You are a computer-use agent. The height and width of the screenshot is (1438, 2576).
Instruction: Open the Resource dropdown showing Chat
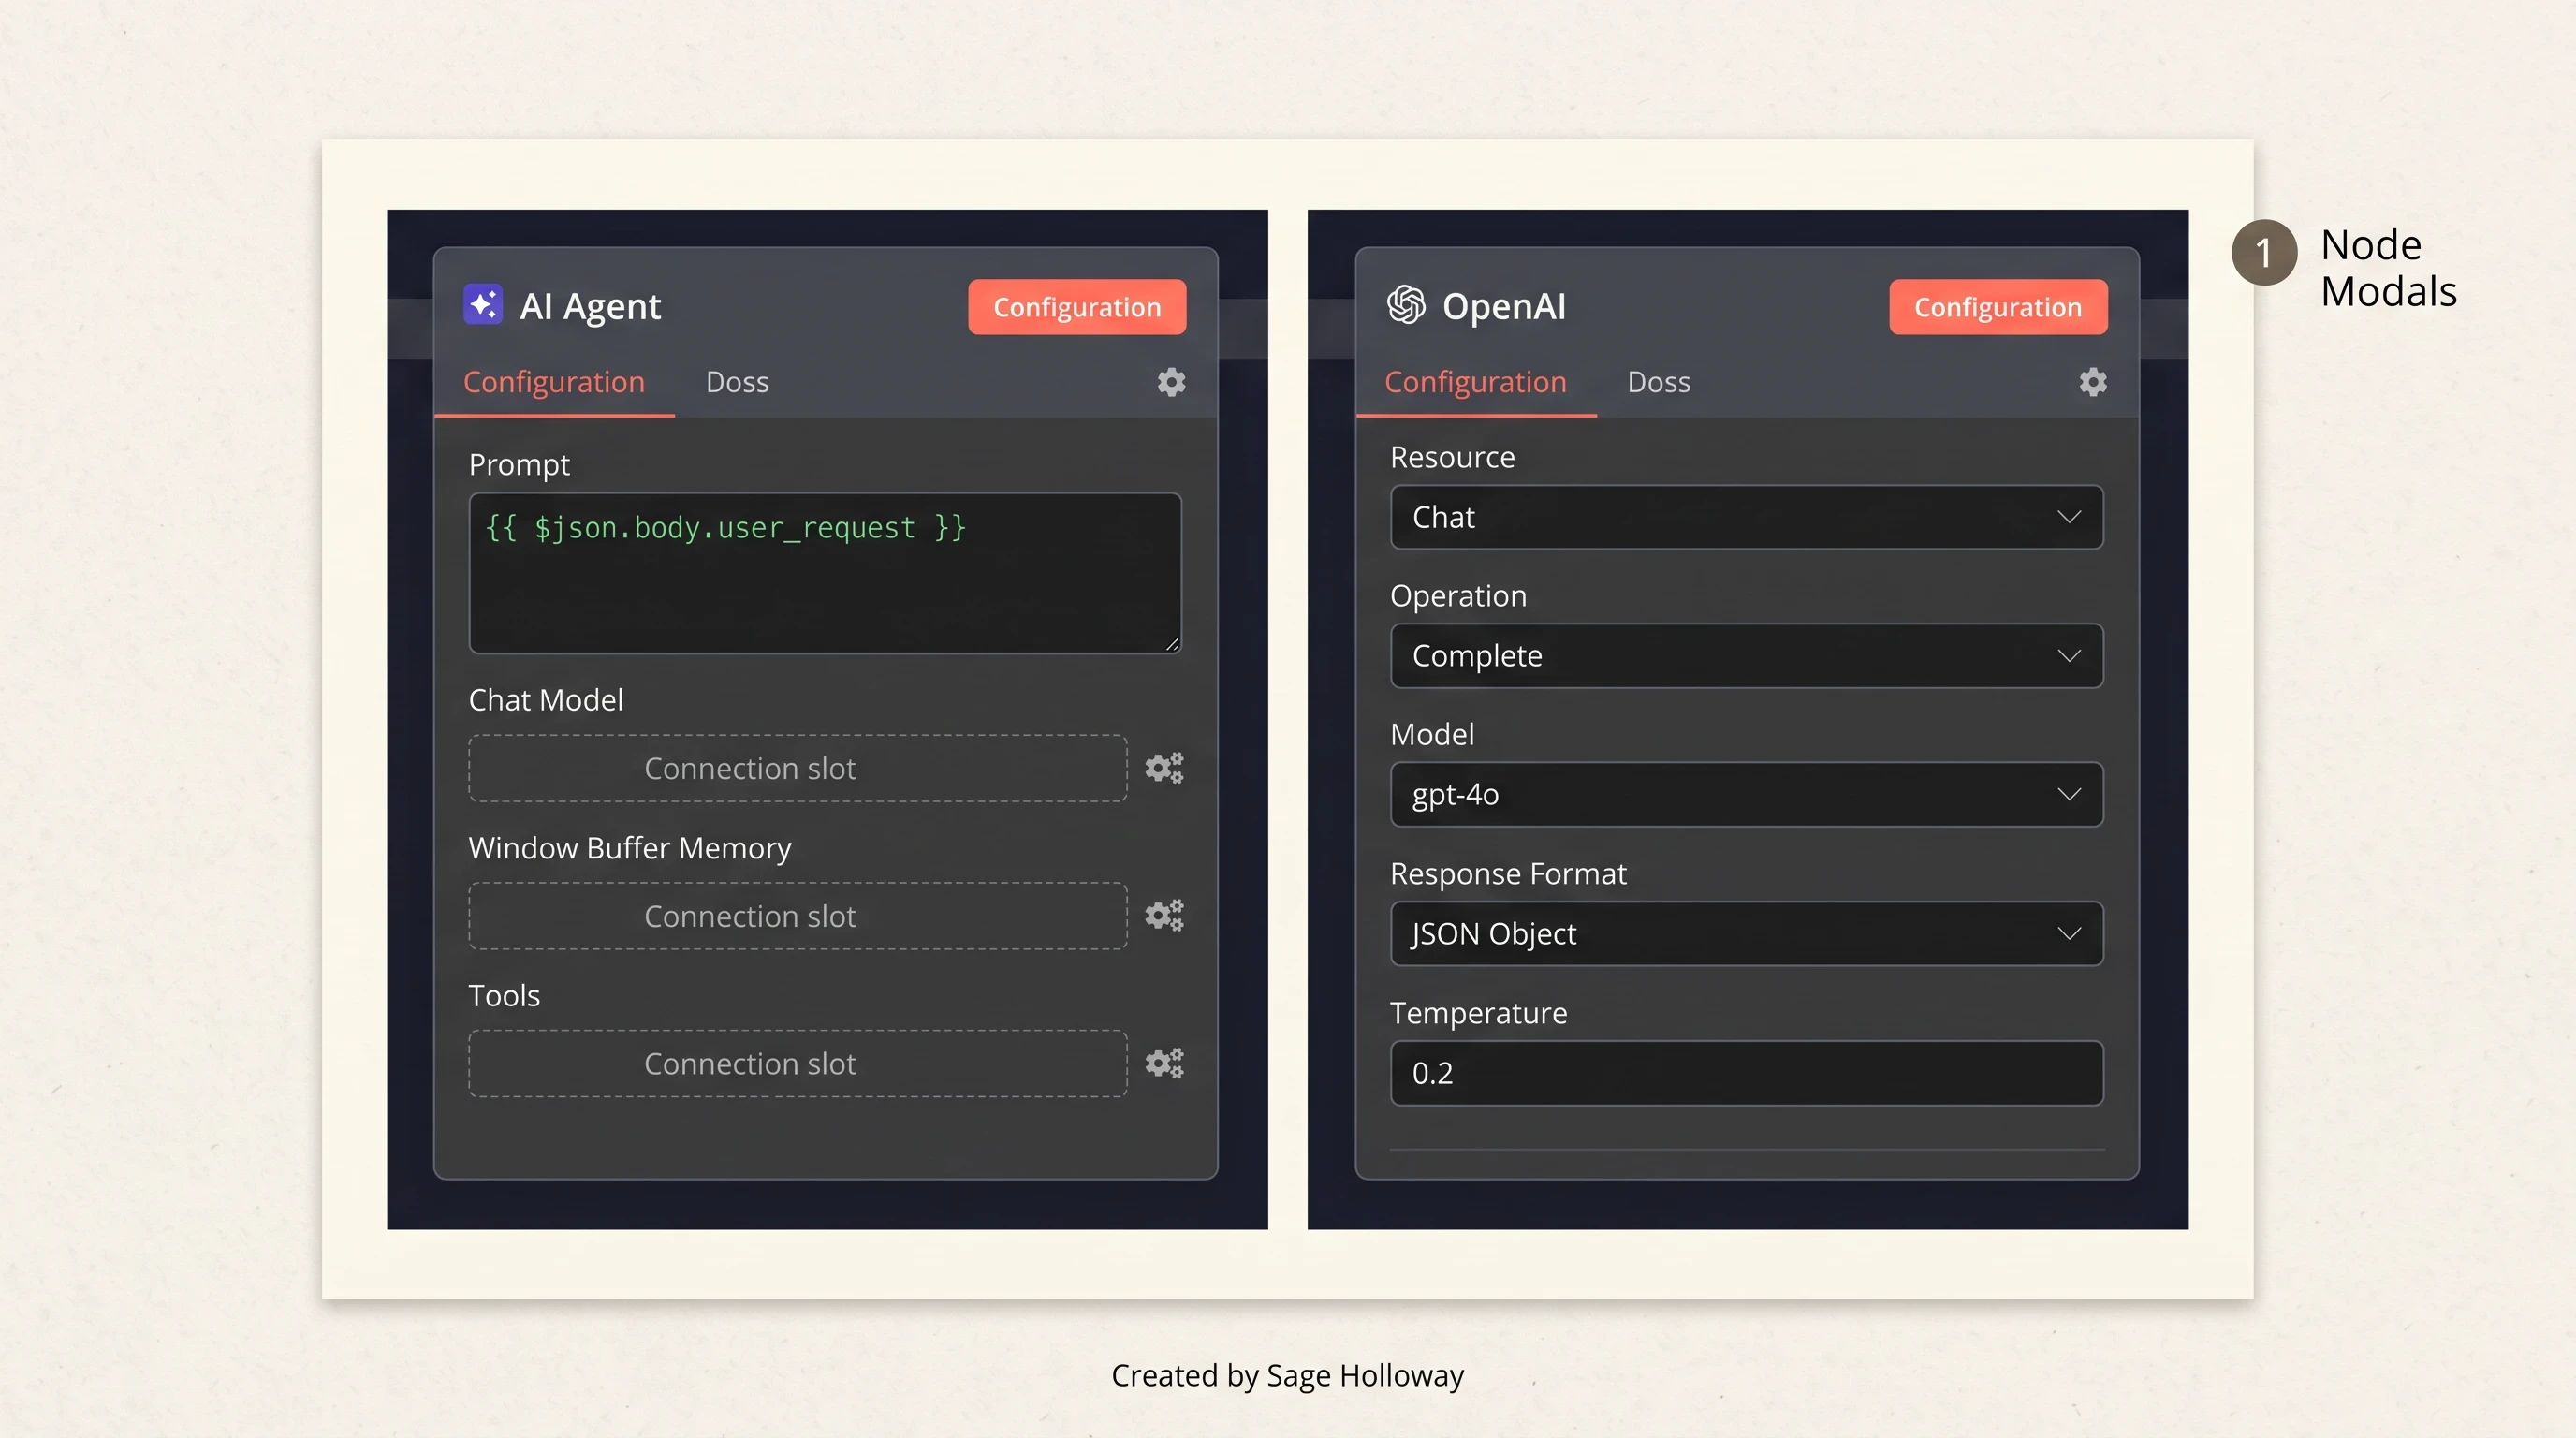(1746, 517)
